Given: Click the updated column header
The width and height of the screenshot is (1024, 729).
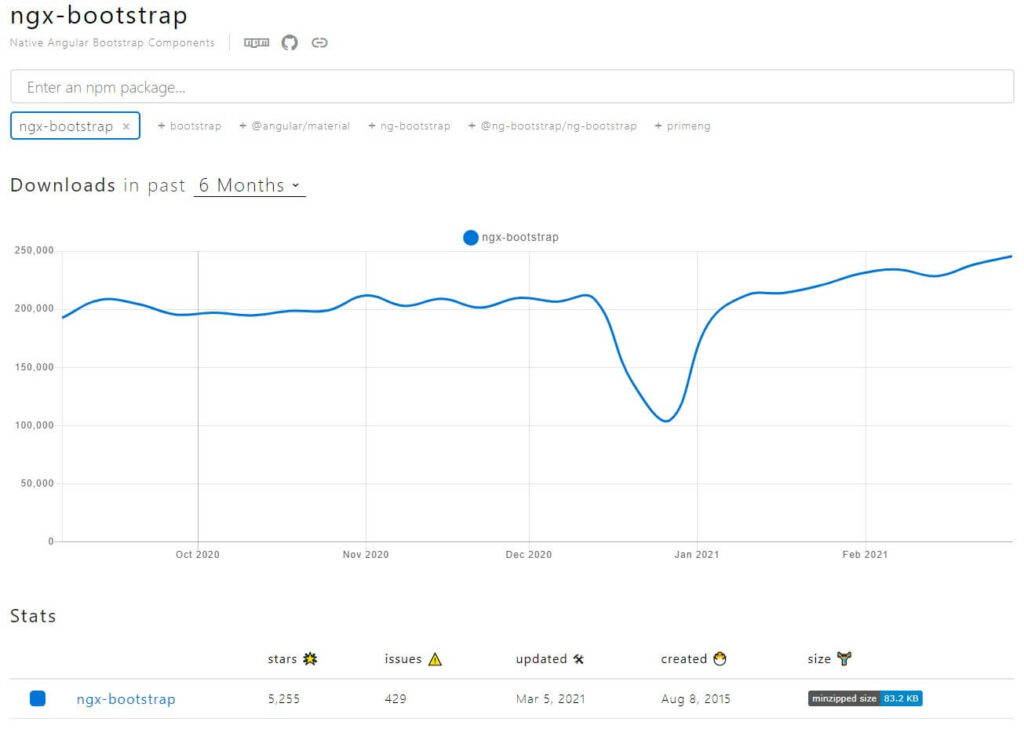Looking at the screenshot, I should click(x=541, y=659).
